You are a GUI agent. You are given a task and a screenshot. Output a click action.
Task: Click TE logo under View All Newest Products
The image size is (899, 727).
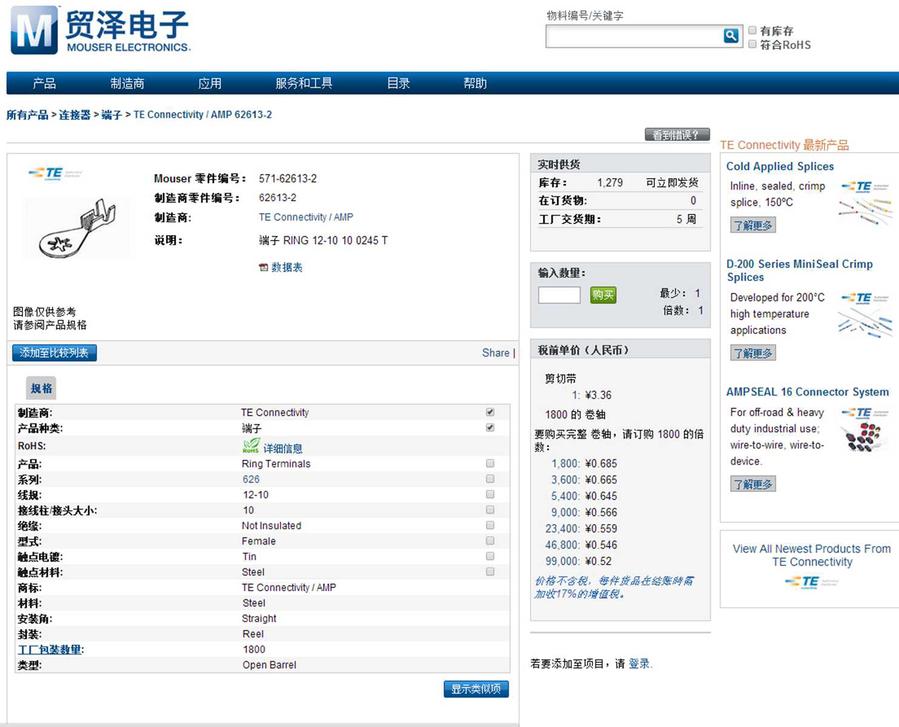pos(811,582)
